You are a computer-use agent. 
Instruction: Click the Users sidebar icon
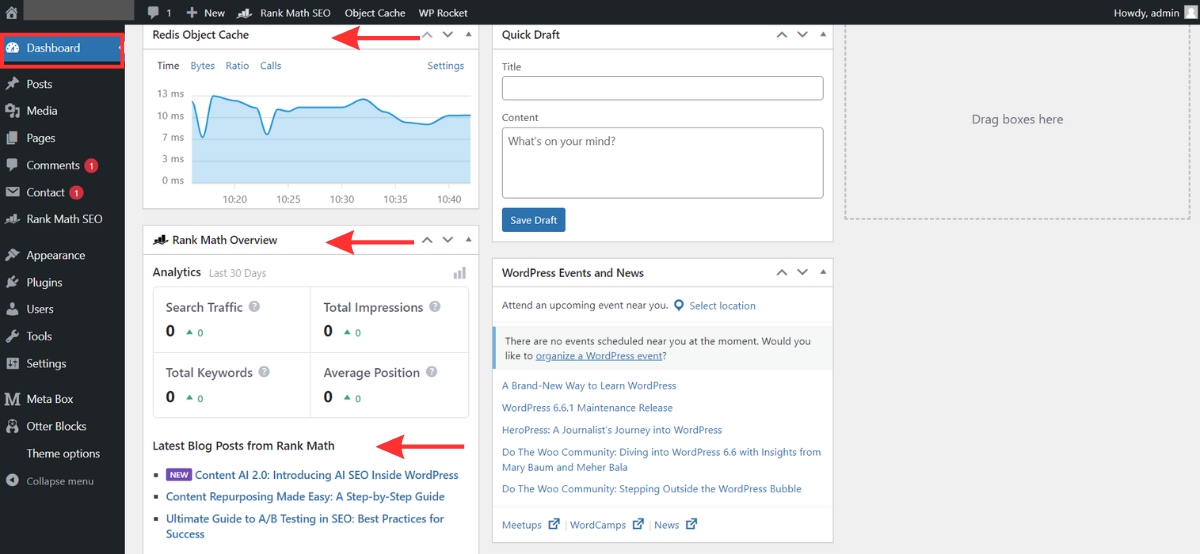[x=12, y=309]
